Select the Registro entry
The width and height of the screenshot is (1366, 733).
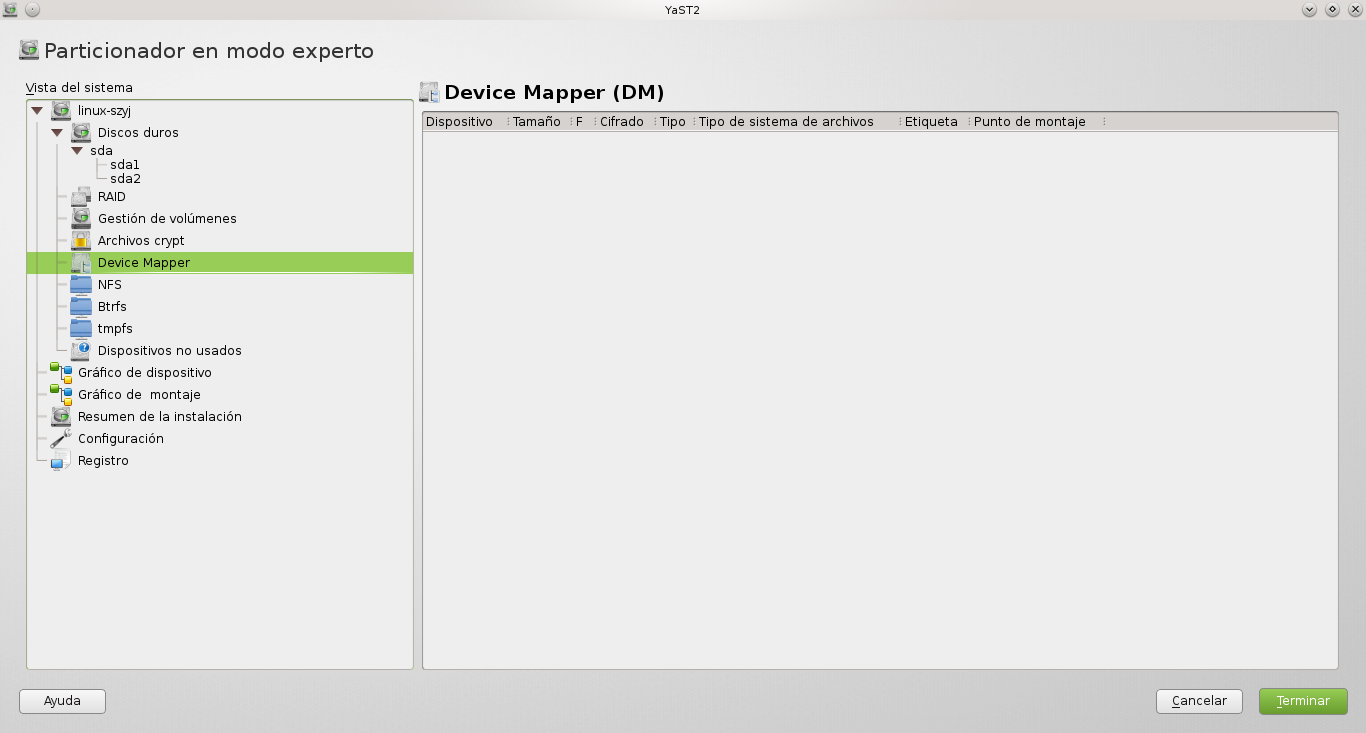pos(105,460)
